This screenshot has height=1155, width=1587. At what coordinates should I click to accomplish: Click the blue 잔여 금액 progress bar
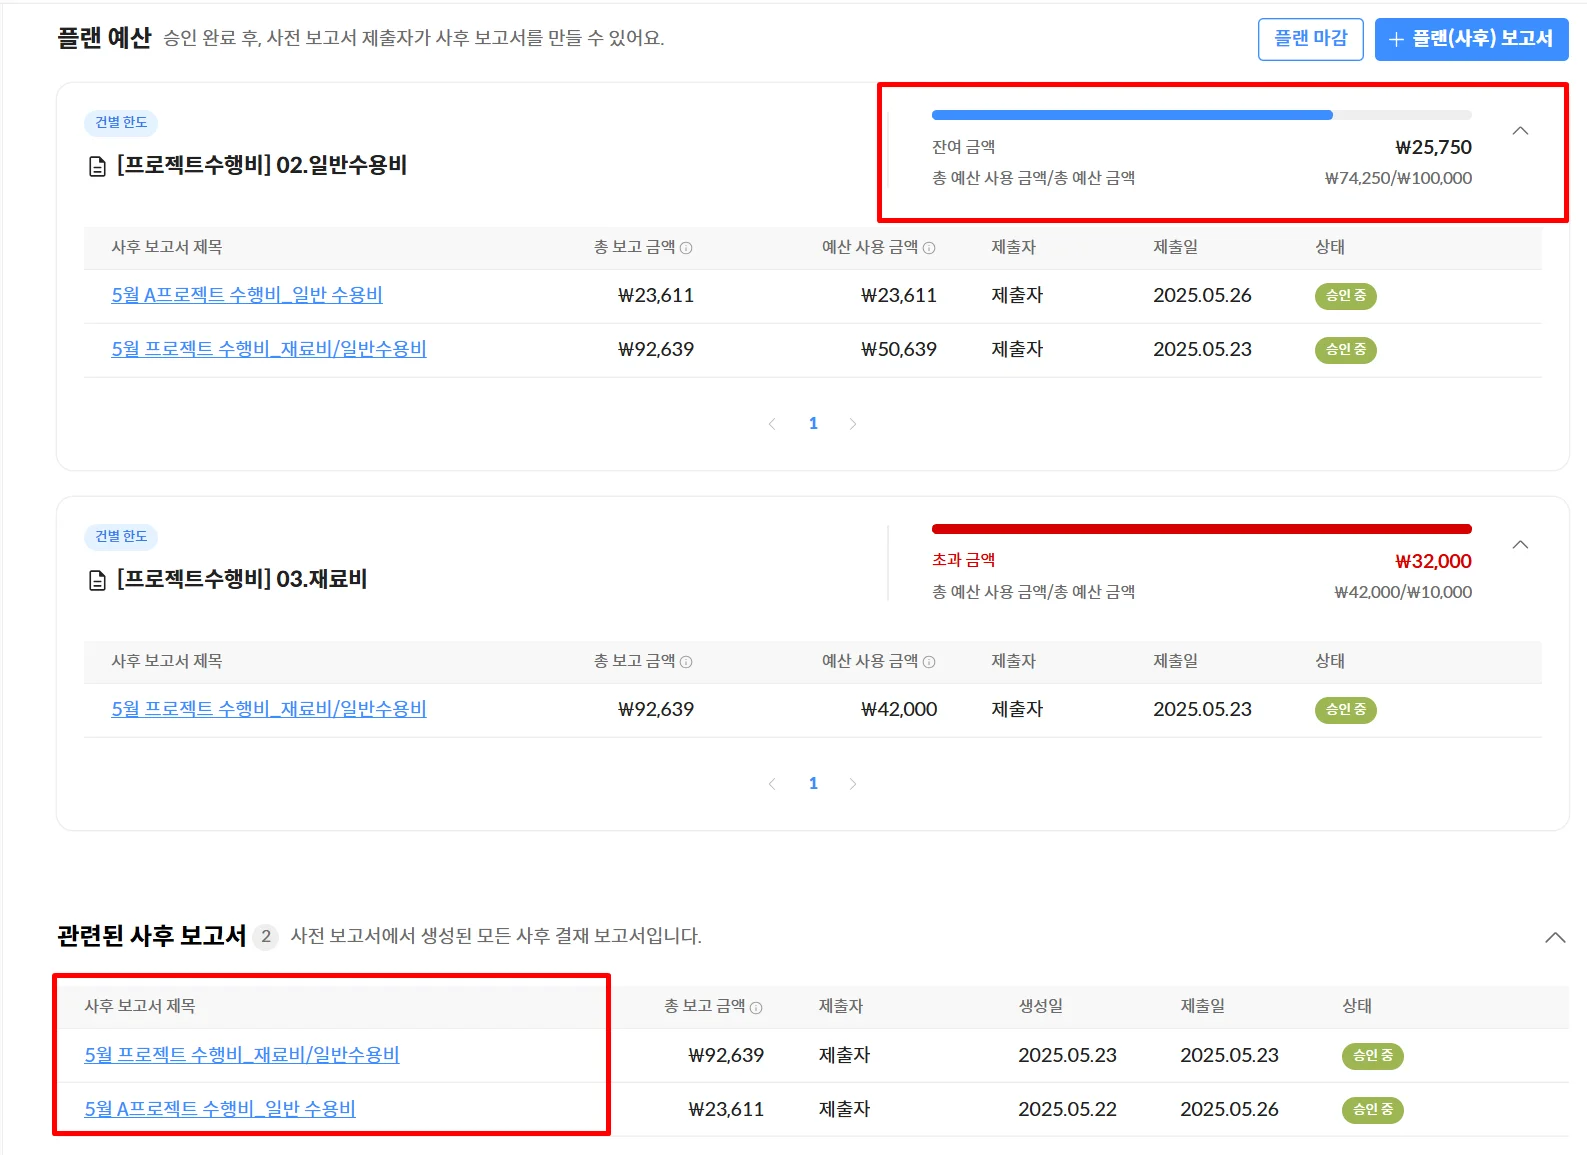coord(1131,115)
